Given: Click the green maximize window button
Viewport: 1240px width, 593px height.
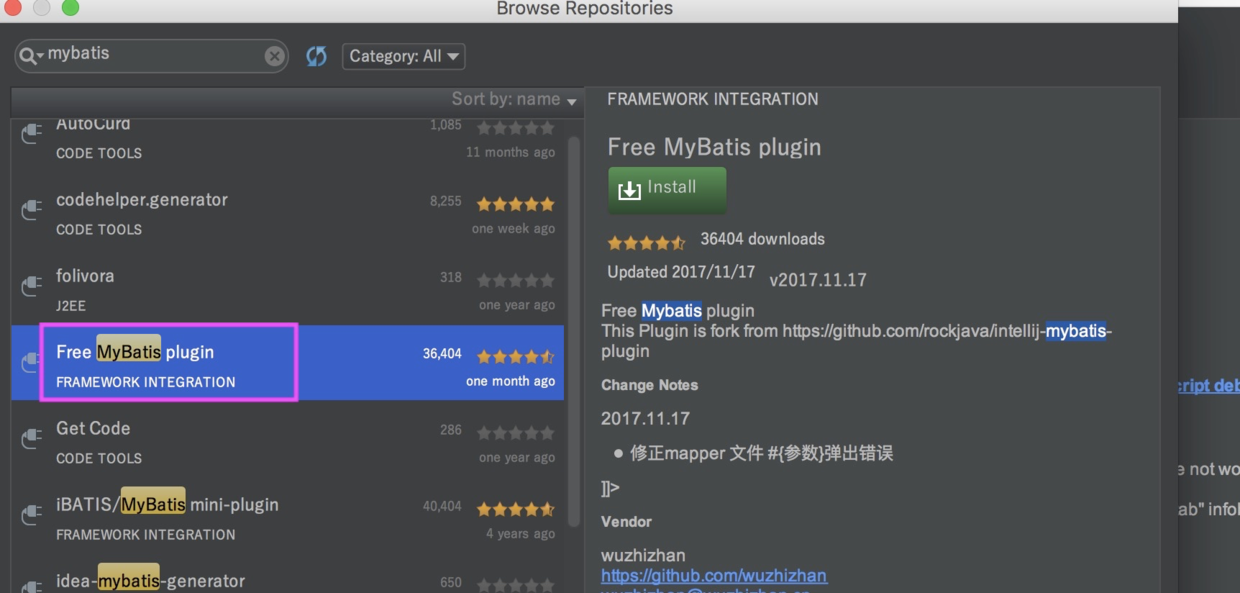Looking at the screenshot, I should [70, 8].
